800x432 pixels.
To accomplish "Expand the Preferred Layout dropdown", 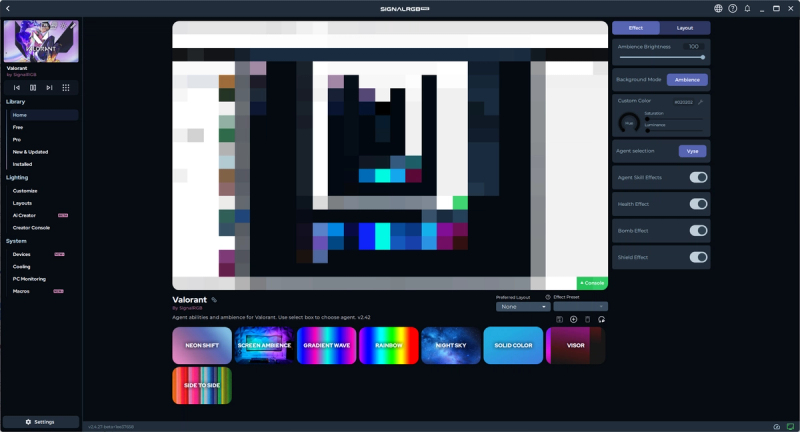I will (x=522, y=307).
